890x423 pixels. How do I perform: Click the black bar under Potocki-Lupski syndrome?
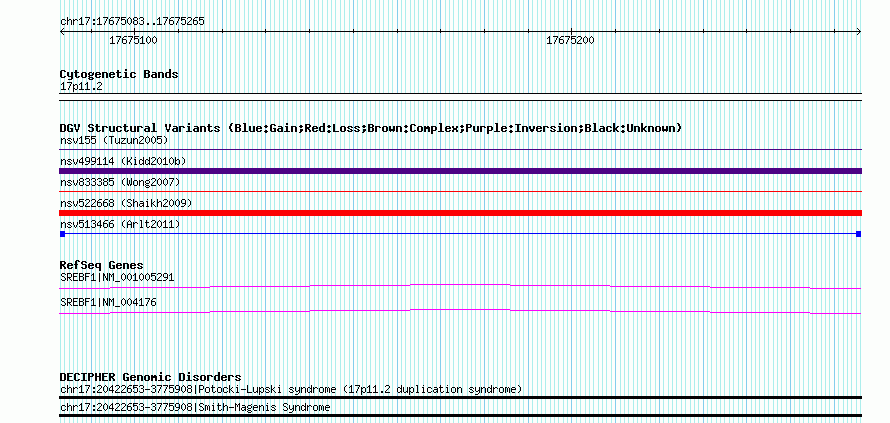tap(460, 398)
